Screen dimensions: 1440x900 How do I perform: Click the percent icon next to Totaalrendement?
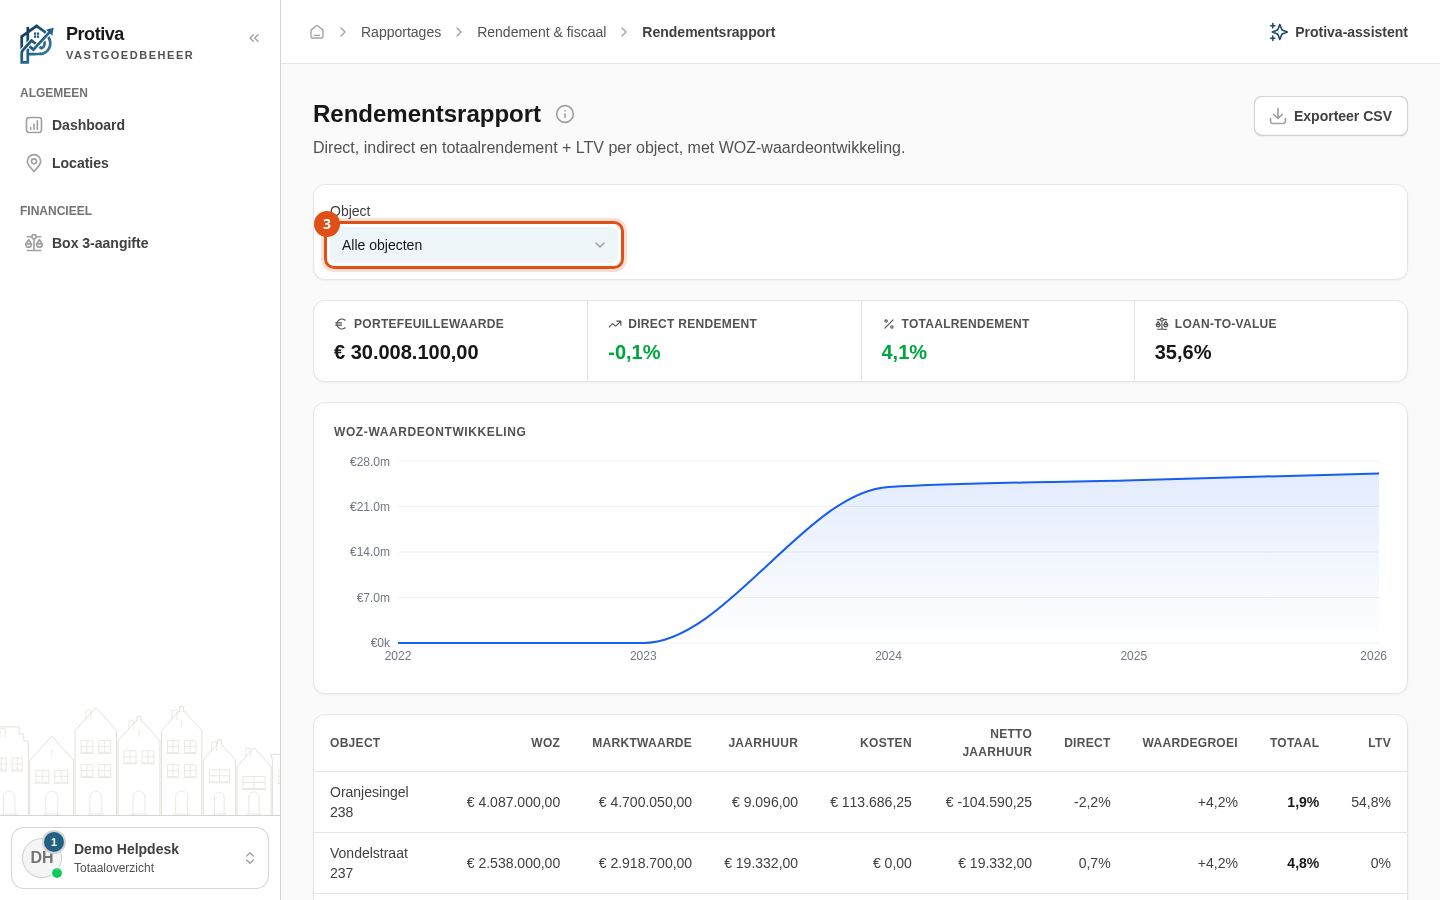coord(888,324)
